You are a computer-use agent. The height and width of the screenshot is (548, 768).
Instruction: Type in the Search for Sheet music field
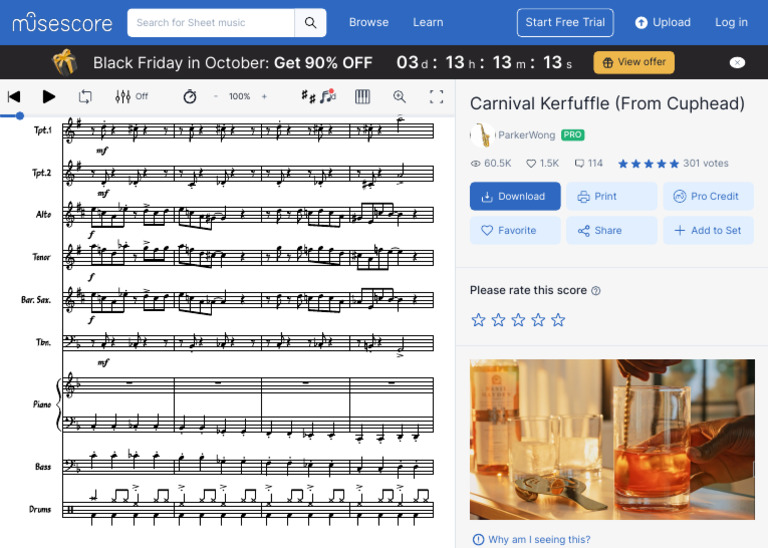point(212,22)
